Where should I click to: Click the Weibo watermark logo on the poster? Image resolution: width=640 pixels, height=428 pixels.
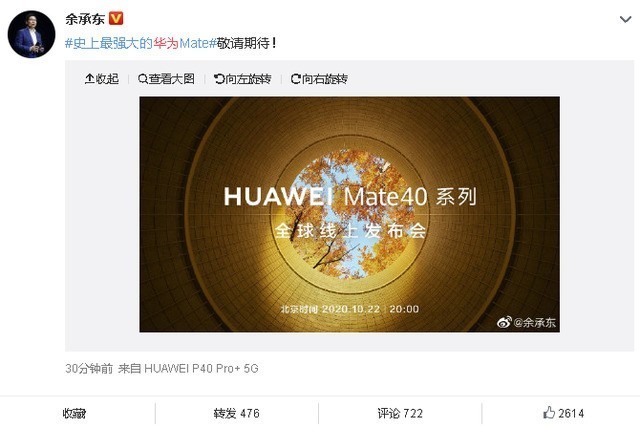pos(504,322)
